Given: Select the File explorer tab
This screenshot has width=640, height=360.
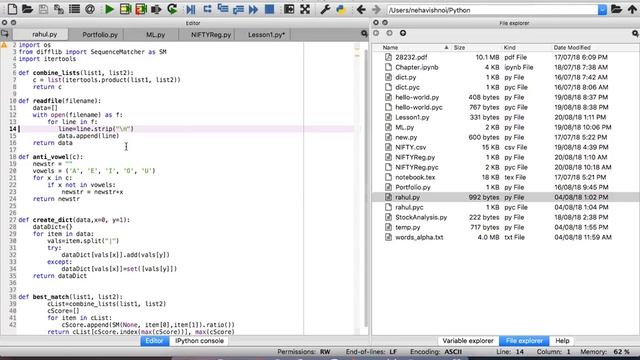Looking at the screenshot, I should click(x=524, y=341).
